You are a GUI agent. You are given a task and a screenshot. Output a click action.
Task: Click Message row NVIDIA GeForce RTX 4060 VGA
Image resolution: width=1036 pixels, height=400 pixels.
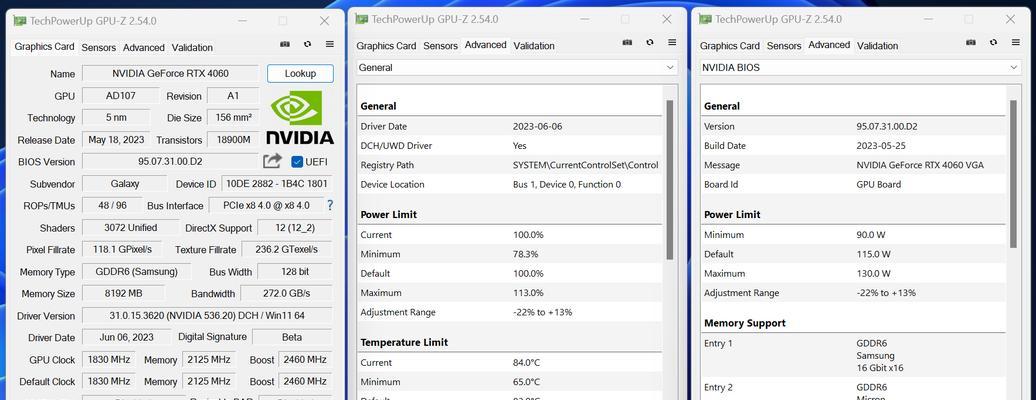(x=853, y=165)
